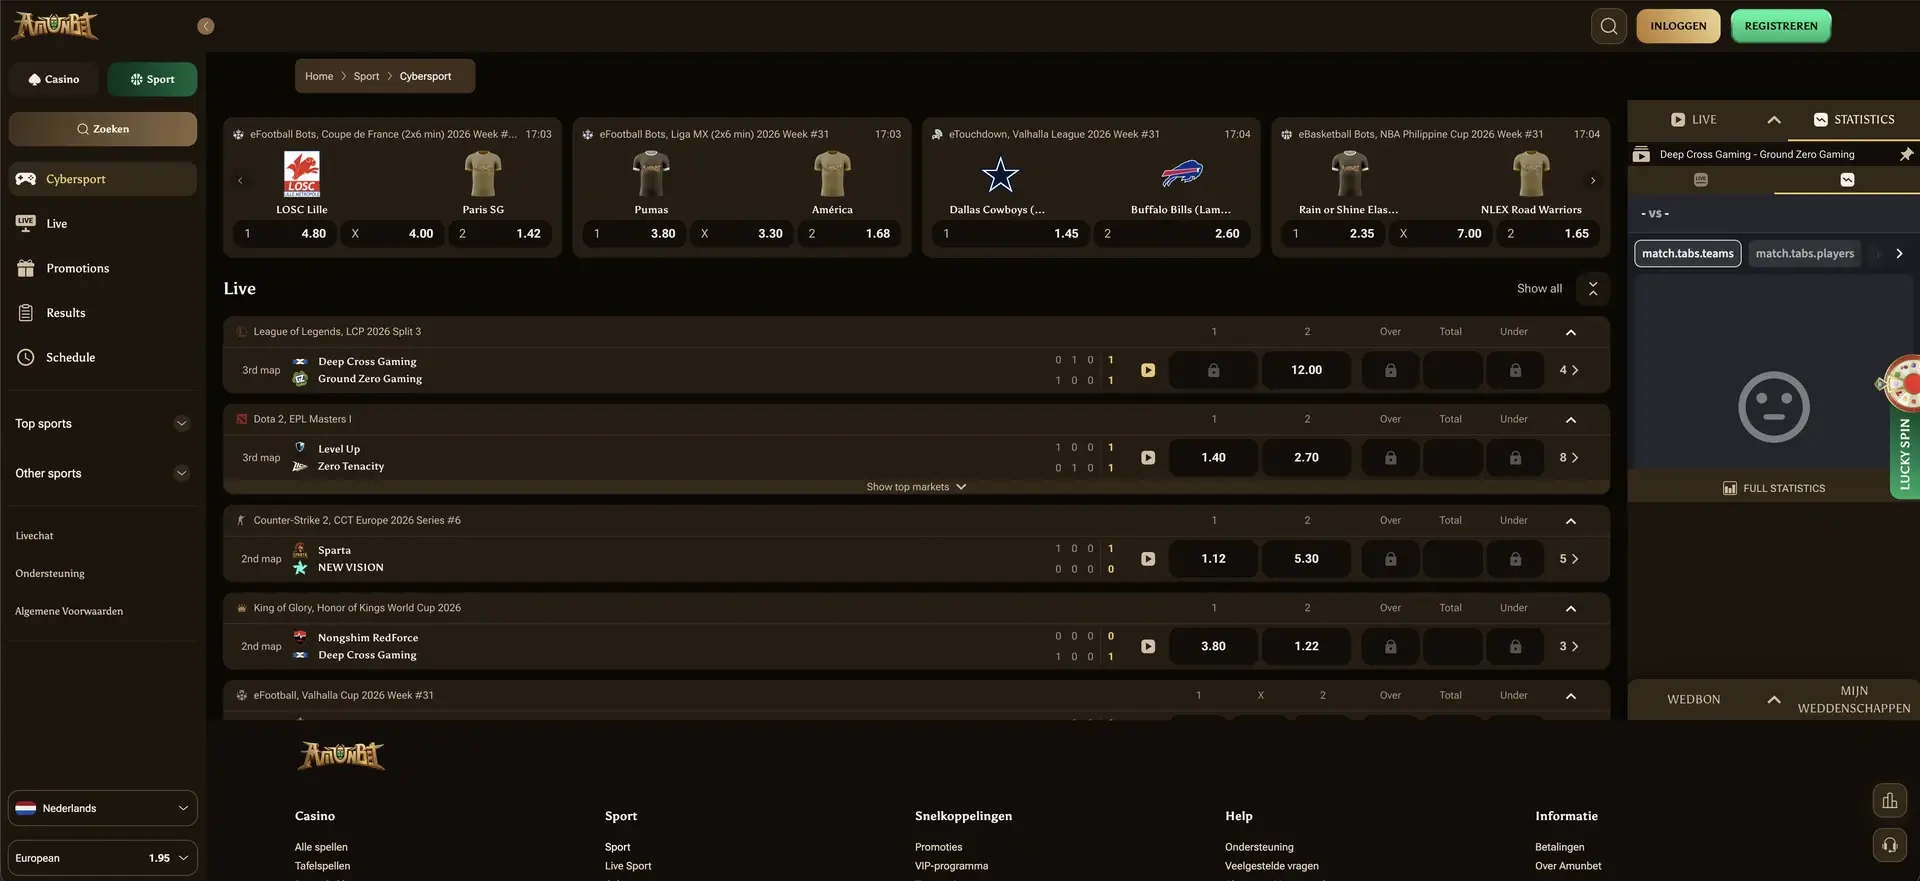Open Algemene Voorwaarden link

click(69, 611)
